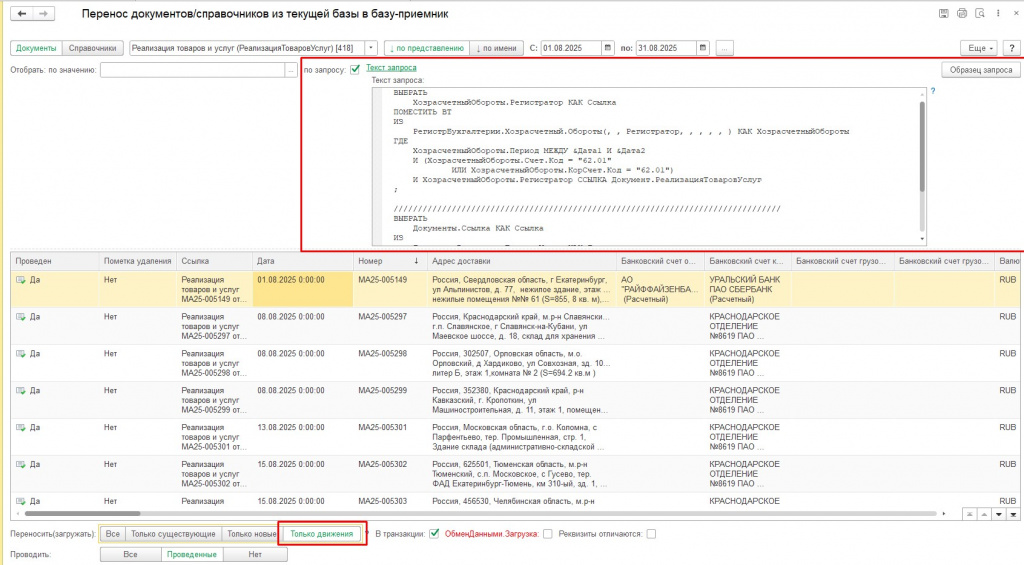Click the save icon in the title bar

(x=944, y=13)
